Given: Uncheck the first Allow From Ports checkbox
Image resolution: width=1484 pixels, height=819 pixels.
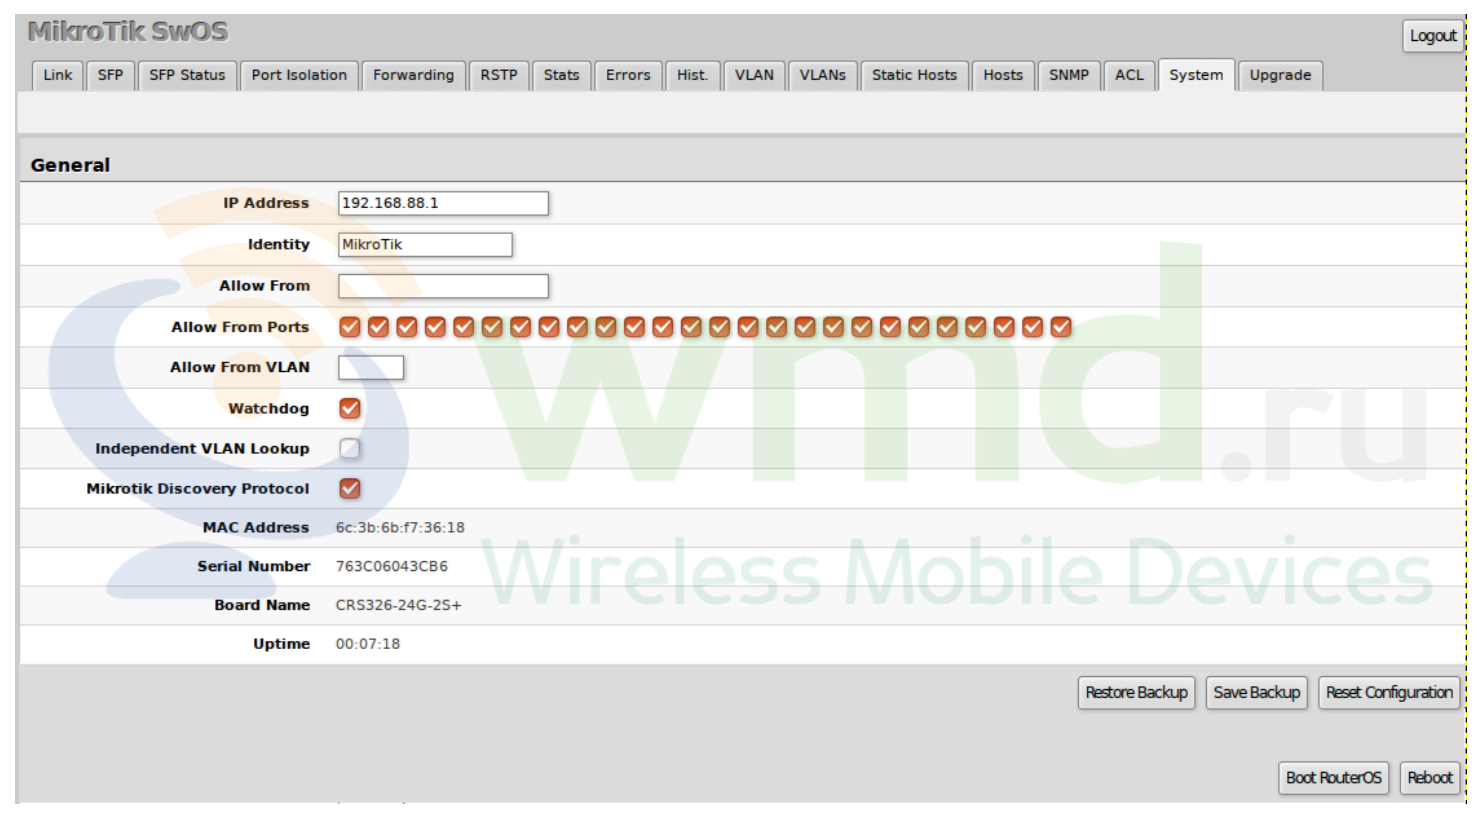Looking at the screenshot, I should [x=349, y=327].
